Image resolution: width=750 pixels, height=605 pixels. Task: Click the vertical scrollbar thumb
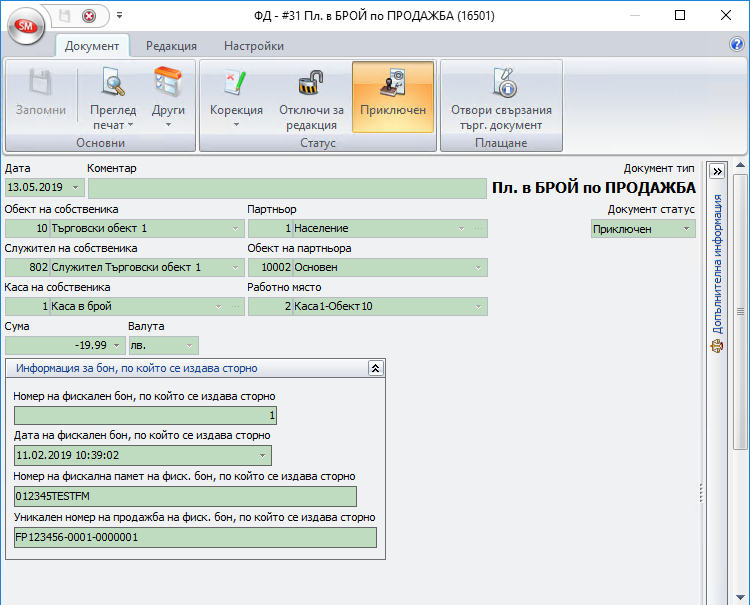(740, 312)
